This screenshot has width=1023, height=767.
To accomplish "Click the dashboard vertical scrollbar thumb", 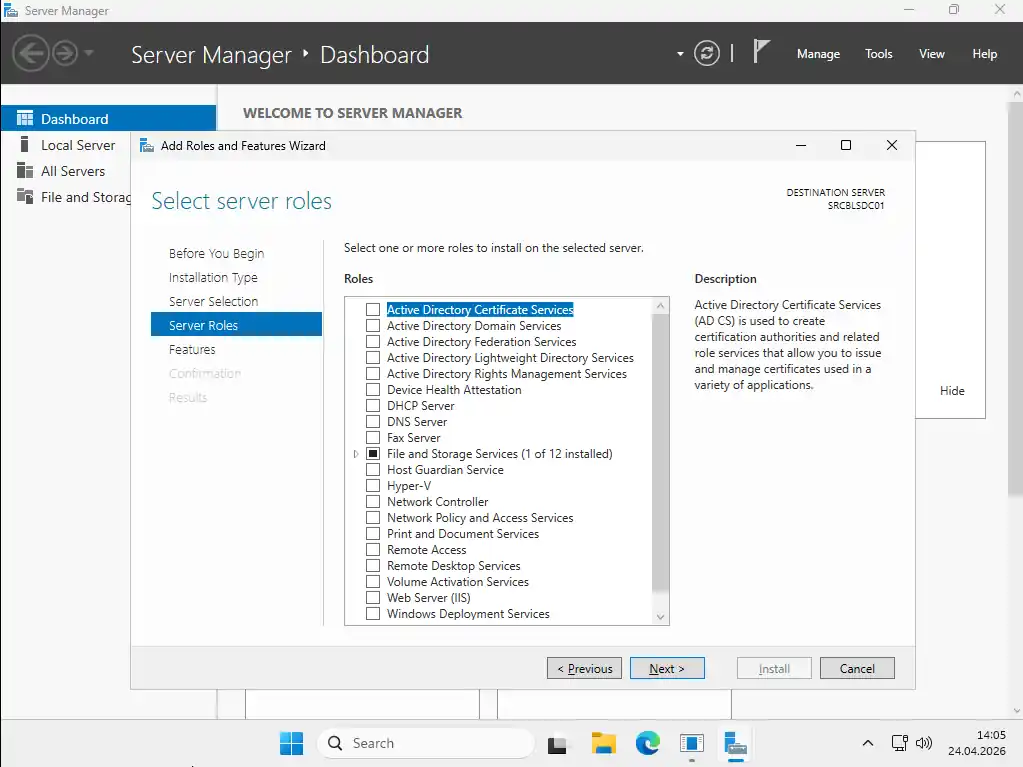I will [1015, 297].
